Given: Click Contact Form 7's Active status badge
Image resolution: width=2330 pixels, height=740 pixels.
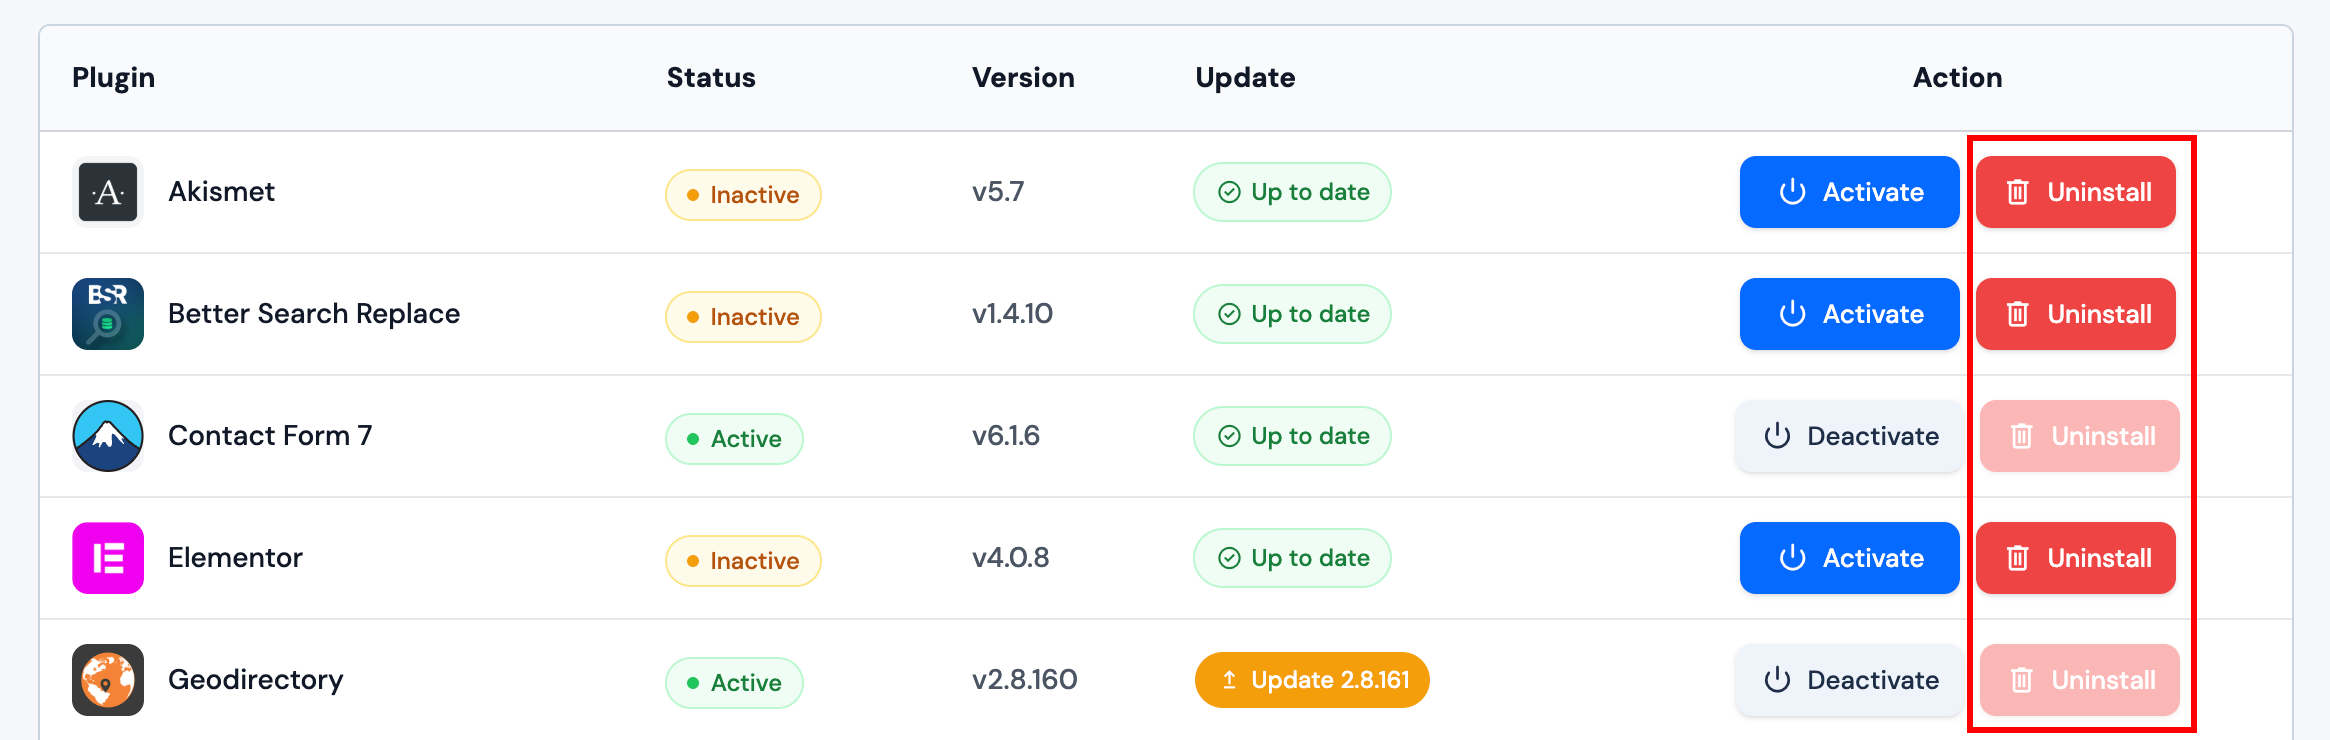Looking at the screenshot, I should click(734, 439).
